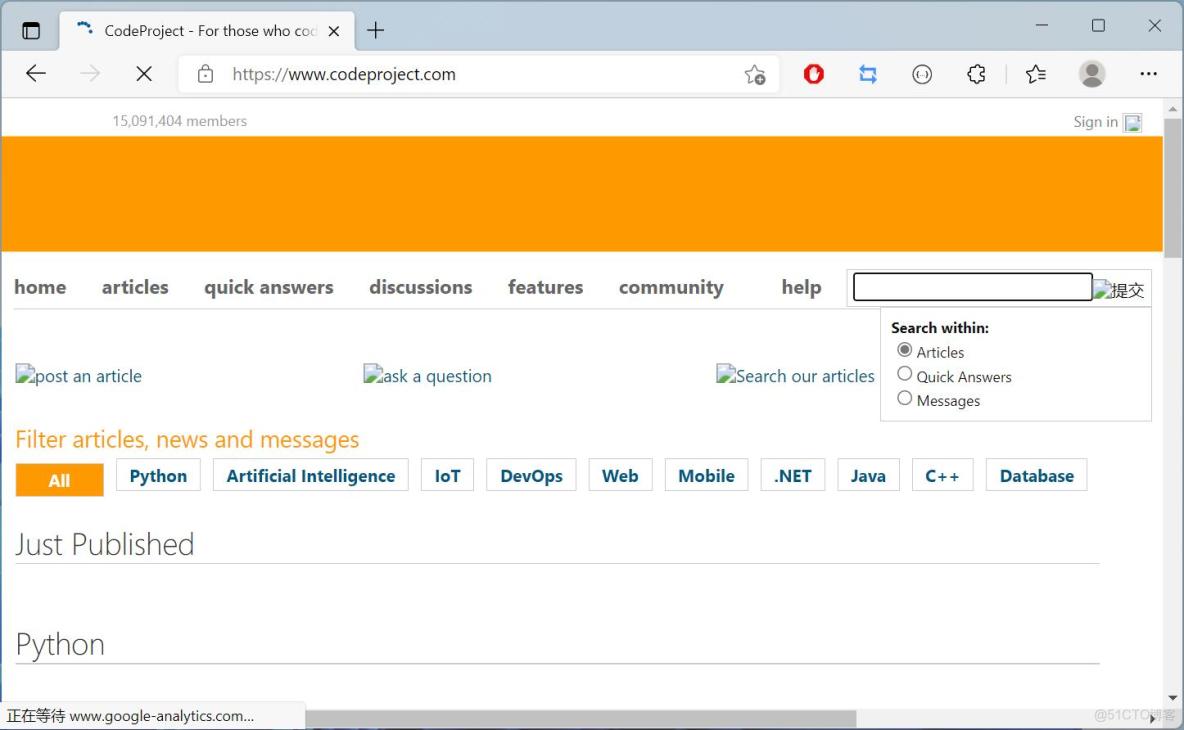Filter by Java
Viewport: 1184px width, 730px height.
point(868,475)
